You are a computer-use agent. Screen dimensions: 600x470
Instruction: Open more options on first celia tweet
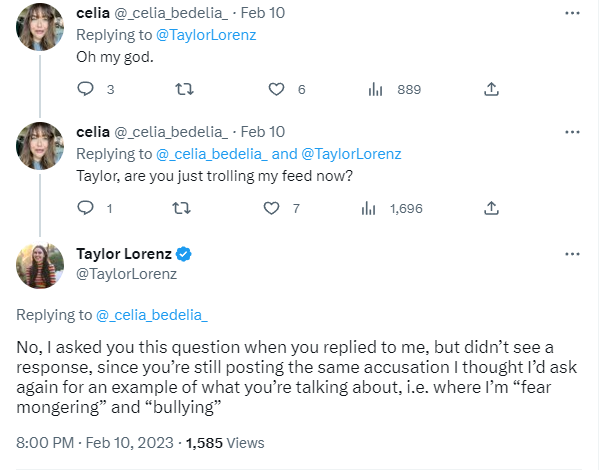pos(572,13)
